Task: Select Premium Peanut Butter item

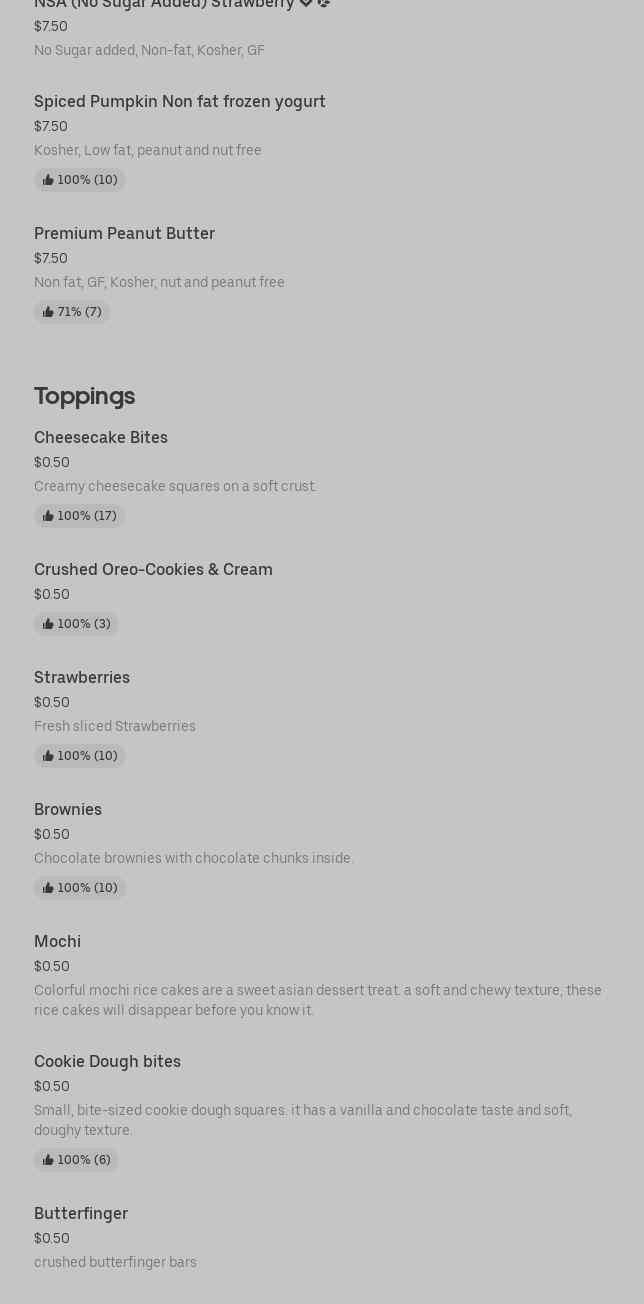Action: tap(124, 233)
